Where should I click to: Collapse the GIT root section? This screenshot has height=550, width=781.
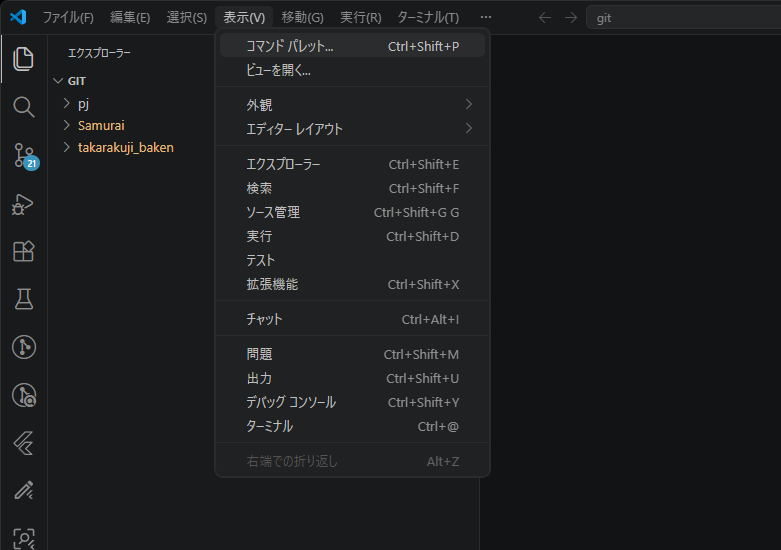[58, 81]
